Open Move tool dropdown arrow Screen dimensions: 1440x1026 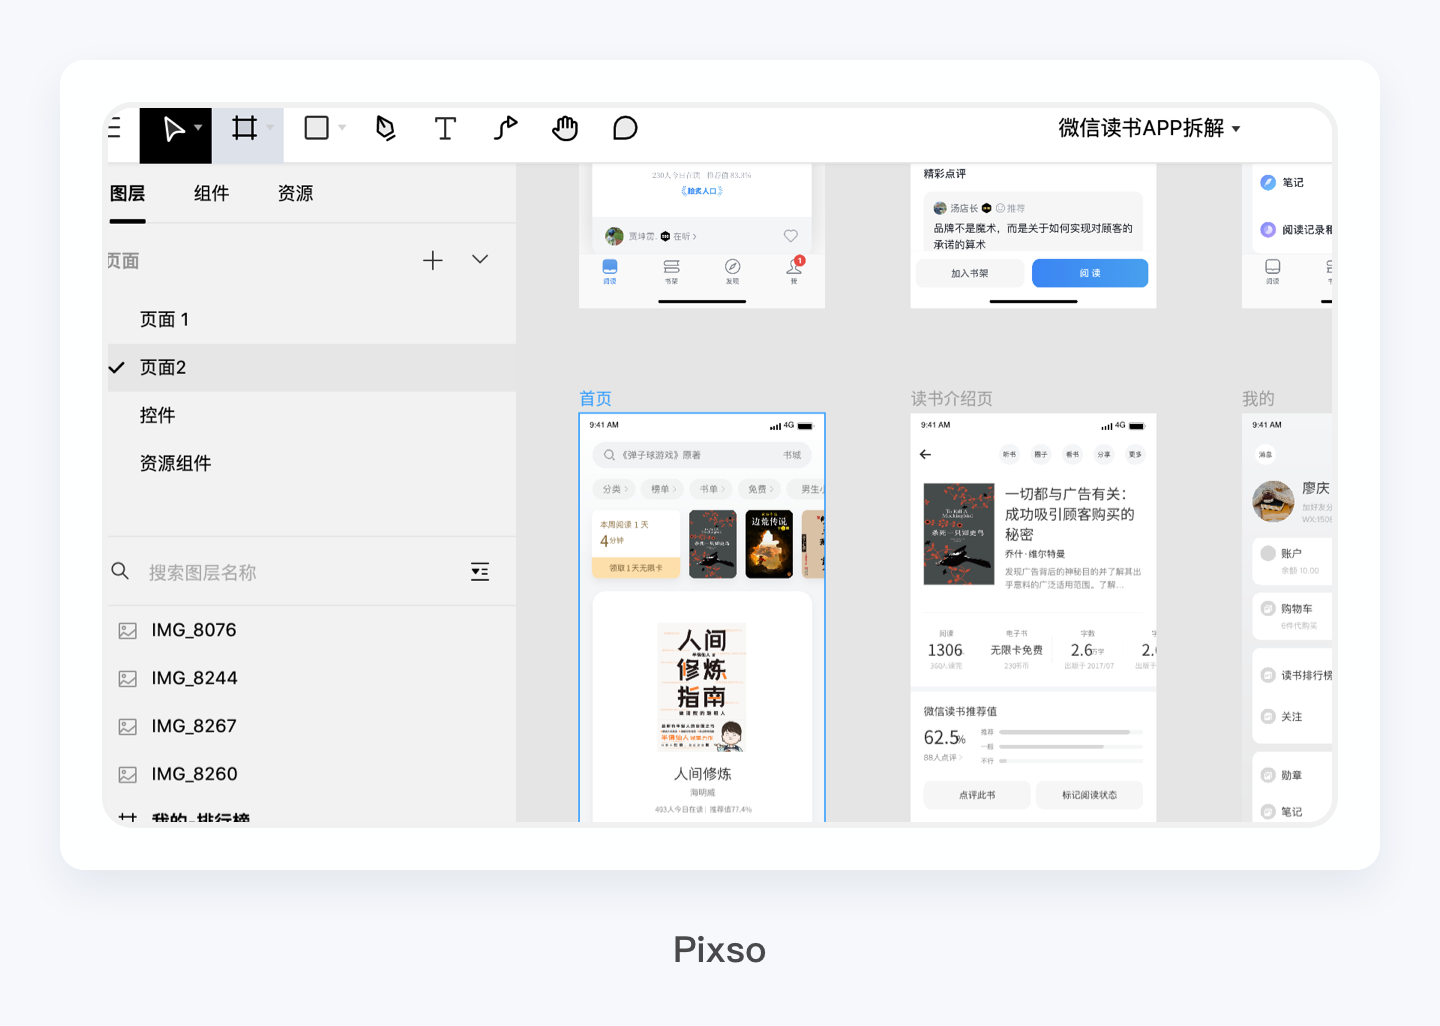pos(198,128)
